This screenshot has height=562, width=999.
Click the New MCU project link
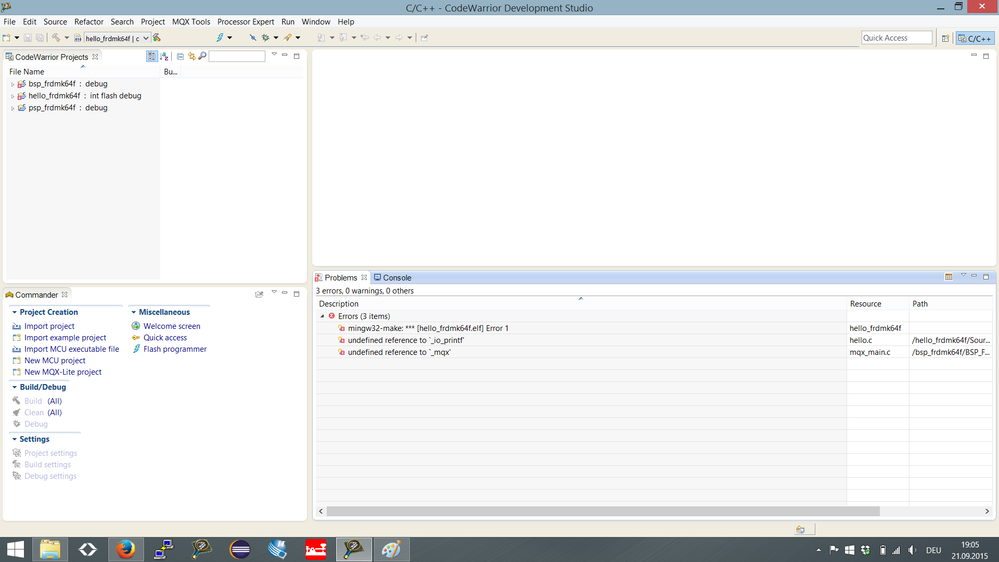pyautogui.click(x=54, y=361)
